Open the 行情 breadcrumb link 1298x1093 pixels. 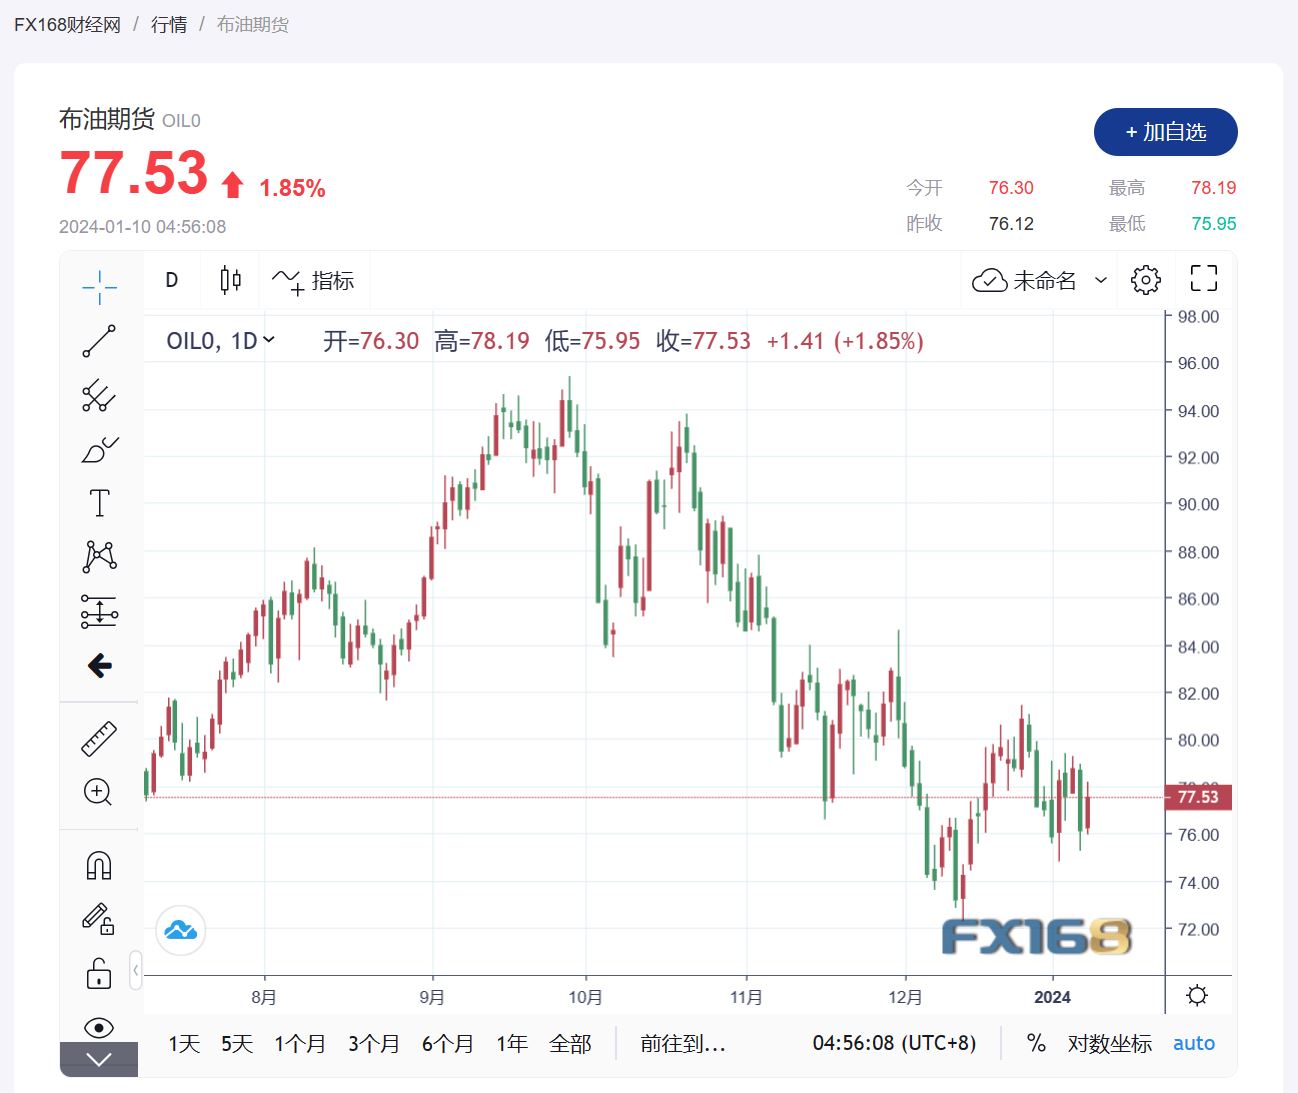coord(169,25)
